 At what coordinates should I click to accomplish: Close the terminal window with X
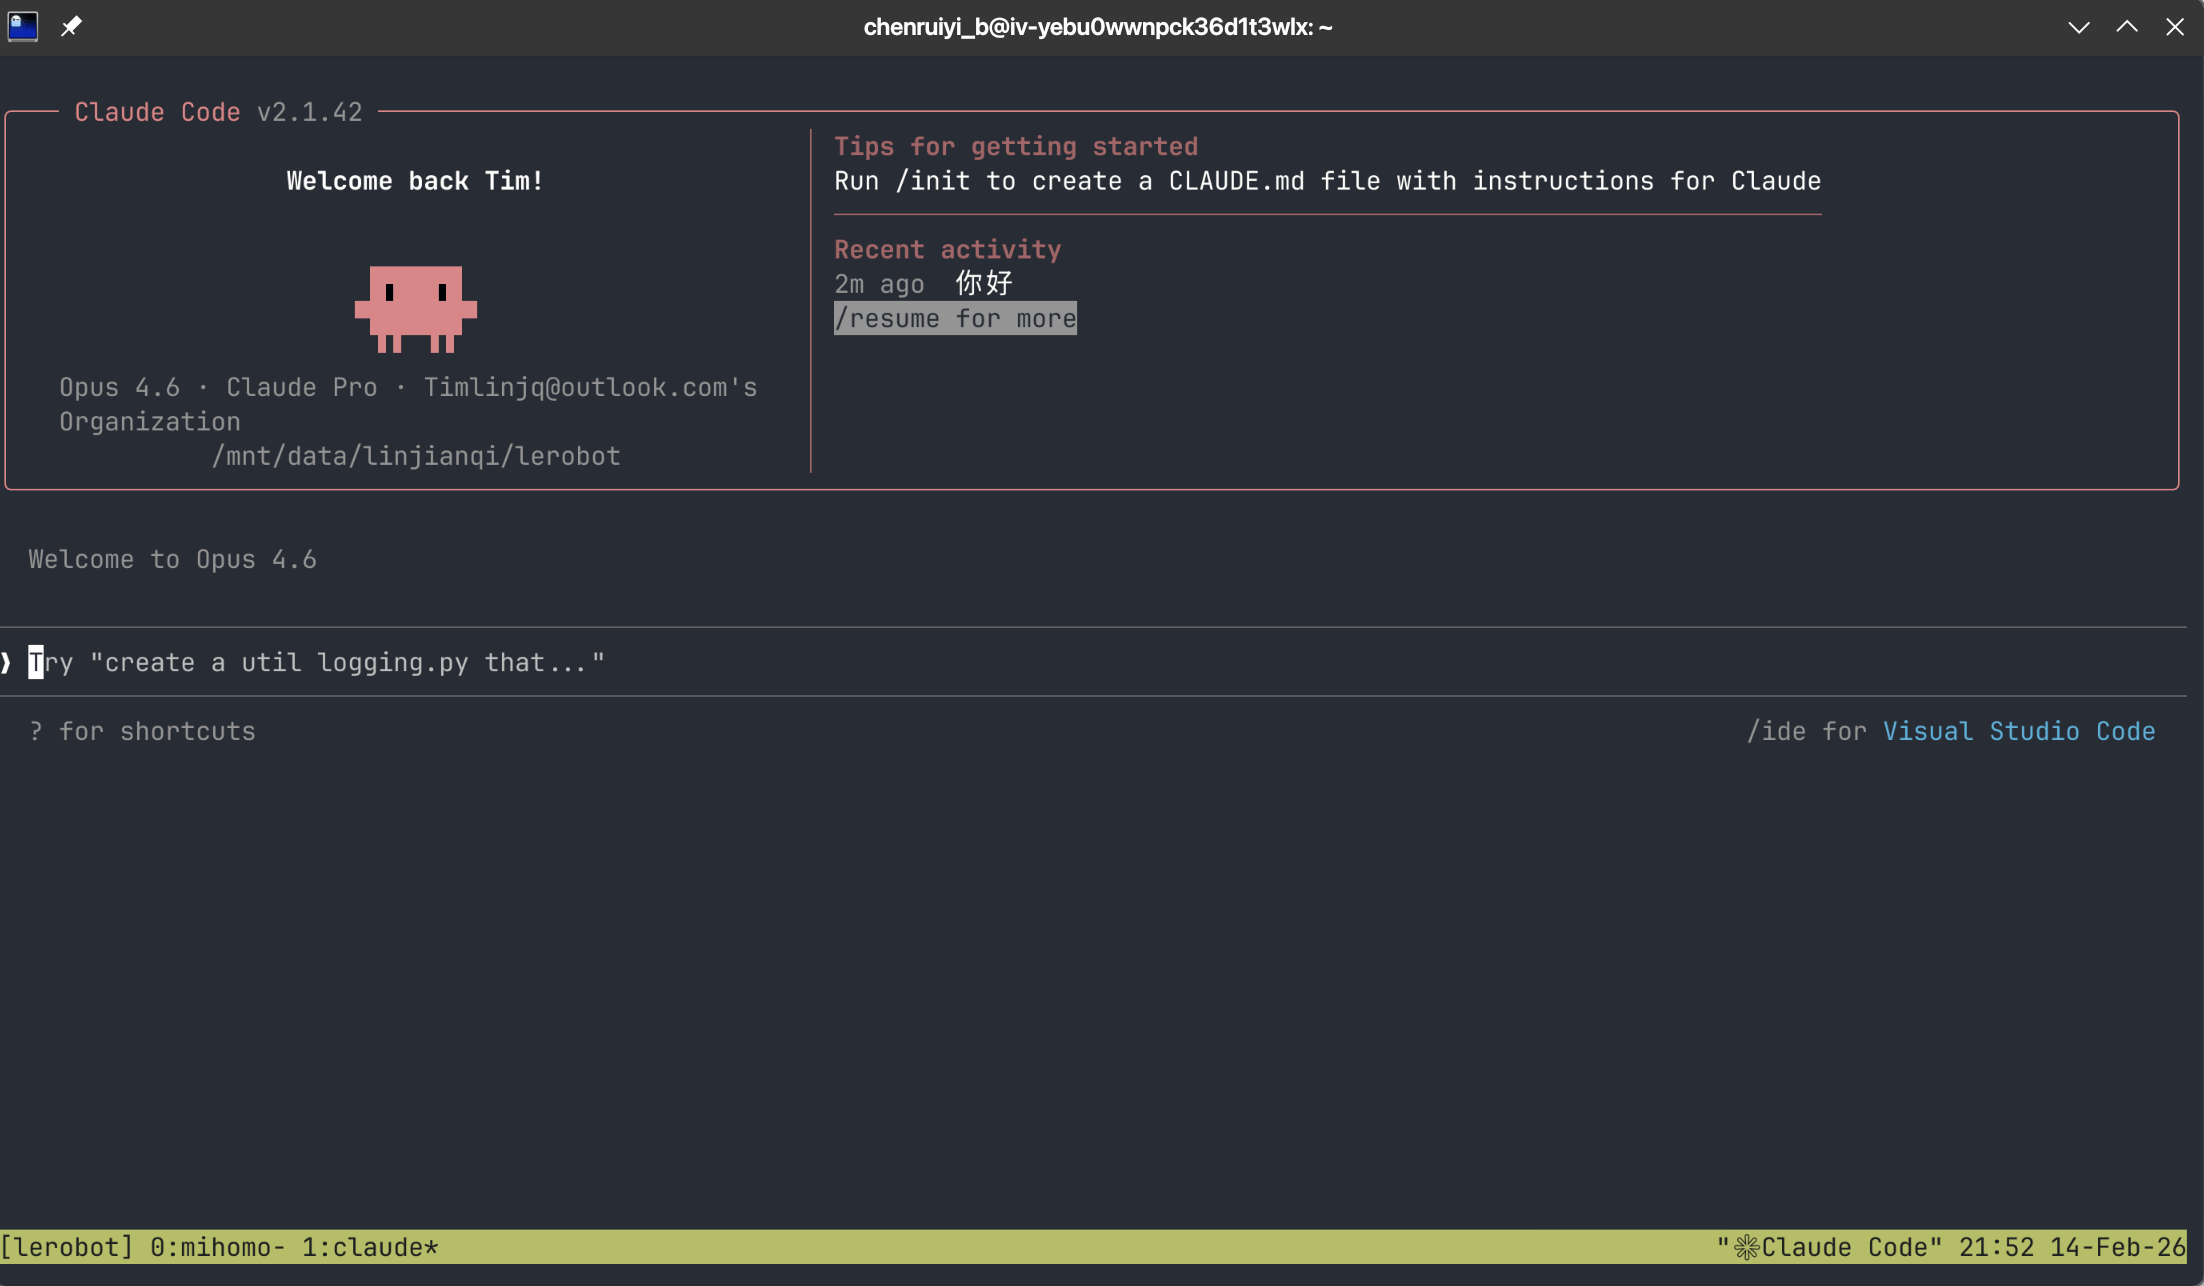(x=2175, y=27)
